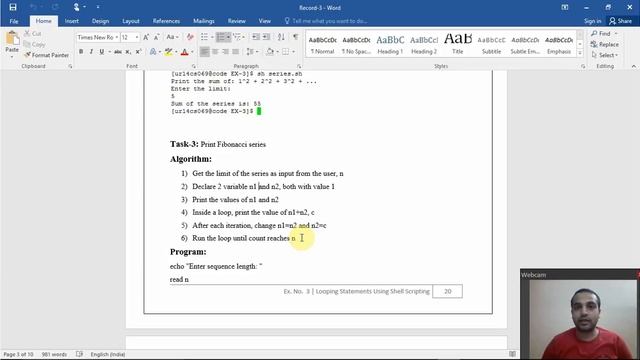Switch to the Review tab
Screen dimensions: 640x360
(x=237, y=21)
